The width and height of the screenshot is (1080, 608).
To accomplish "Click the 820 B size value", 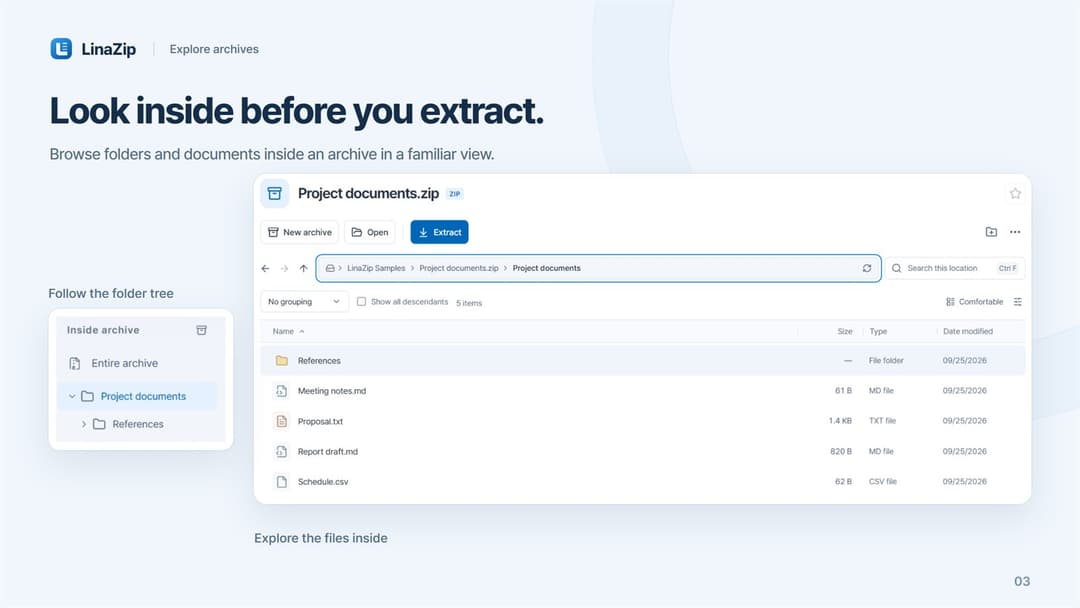I will 841,452.
